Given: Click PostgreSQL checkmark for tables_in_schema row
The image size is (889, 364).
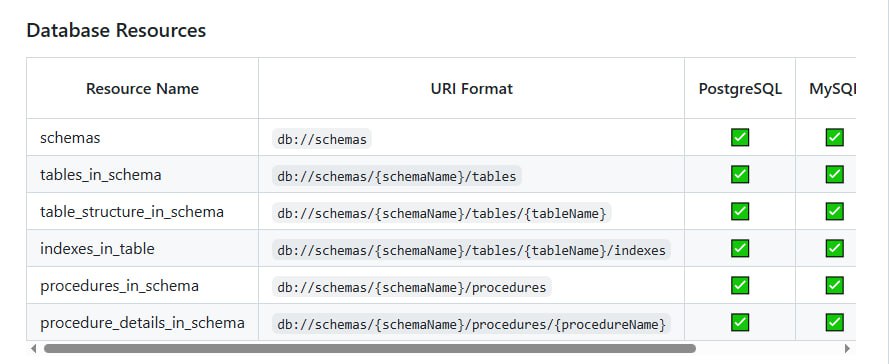Looking at the screenshot, I should click(740, 174).
